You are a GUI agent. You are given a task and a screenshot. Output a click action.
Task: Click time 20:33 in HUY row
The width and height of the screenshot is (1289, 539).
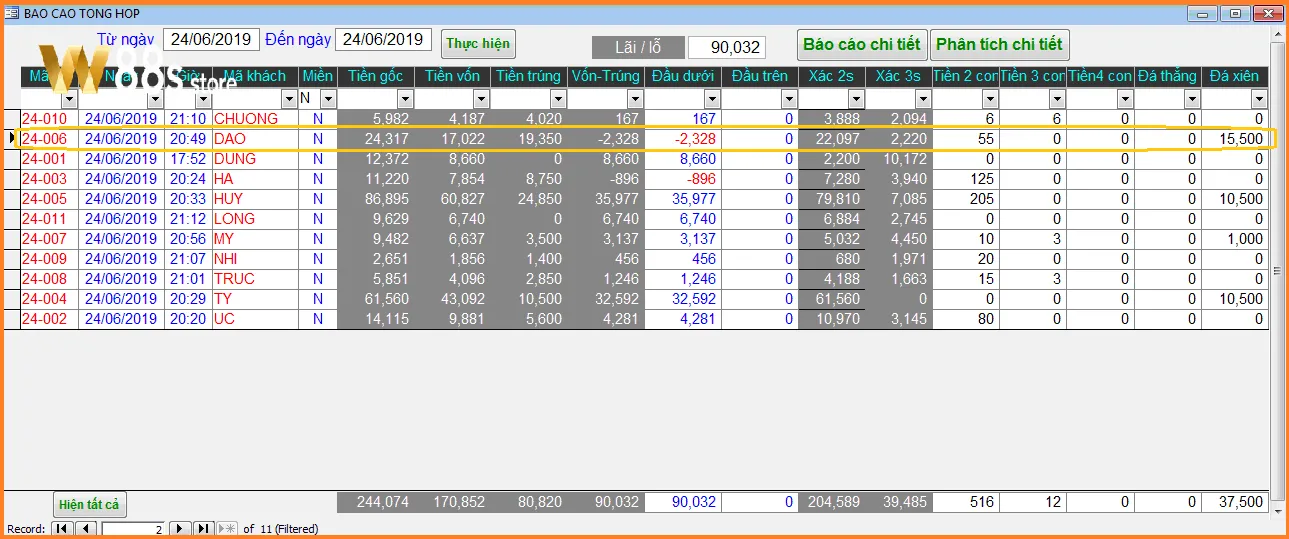(188, 199)
